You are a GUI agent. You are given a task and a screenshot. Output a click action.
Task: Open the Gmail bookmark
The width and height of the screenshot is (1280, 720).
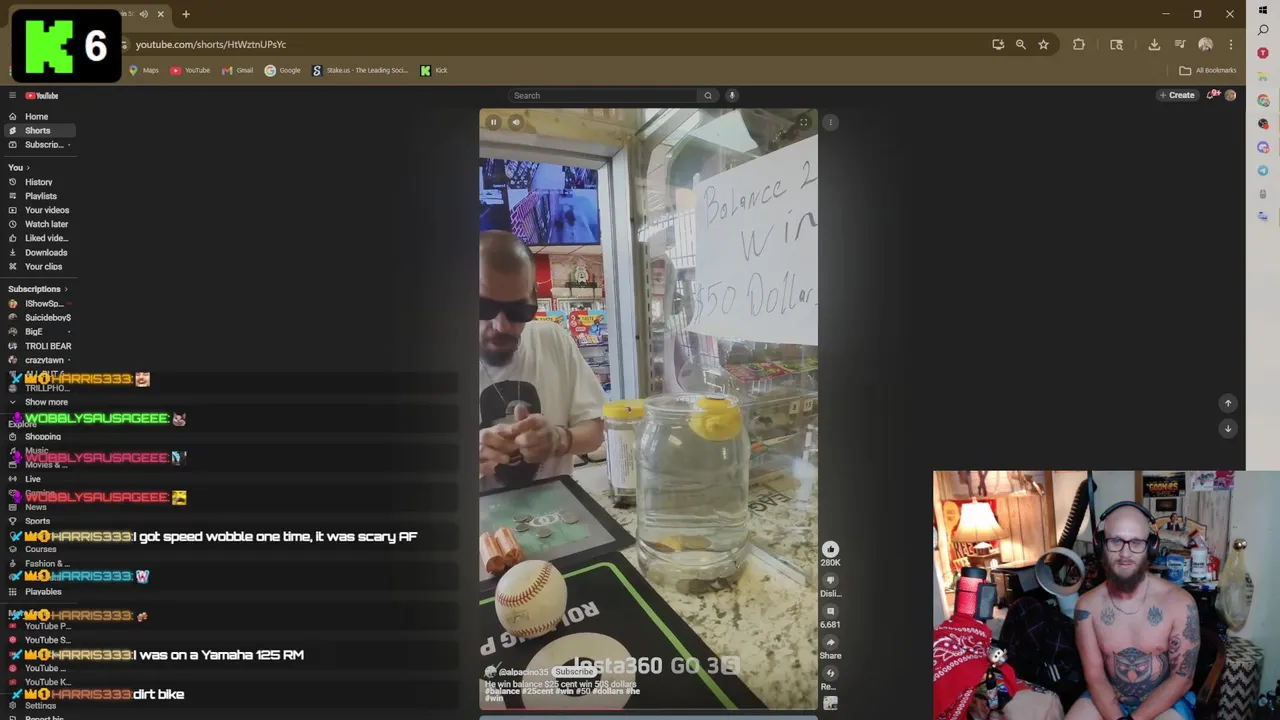tap(238, 71)
